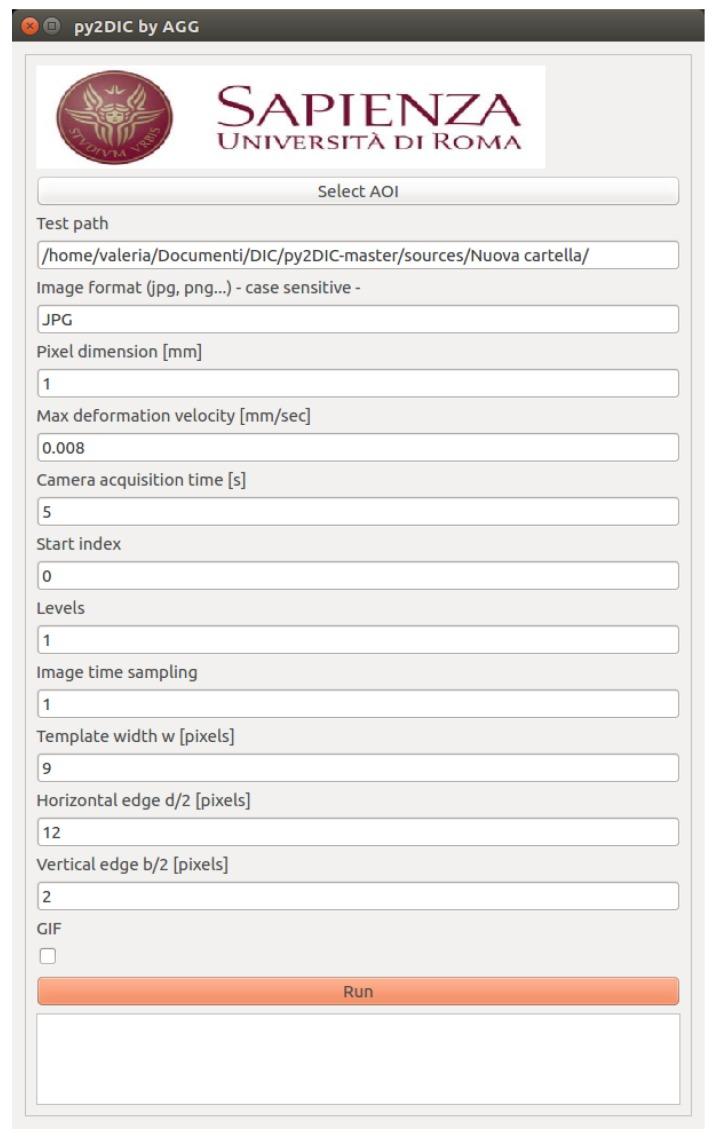Click the Horizontal edge d/2 field
This screenshot has height=1139, width=717.
[x=358, y=831]
